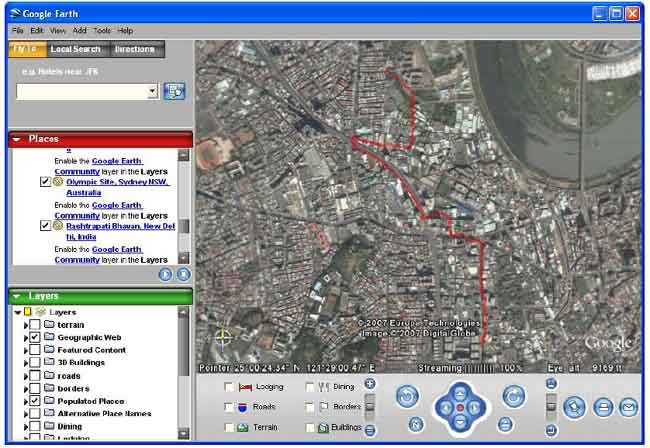The height and width of the screenshot is (448, 650).
Task: Open the Add menu
Action: click(x=79, y=31)
